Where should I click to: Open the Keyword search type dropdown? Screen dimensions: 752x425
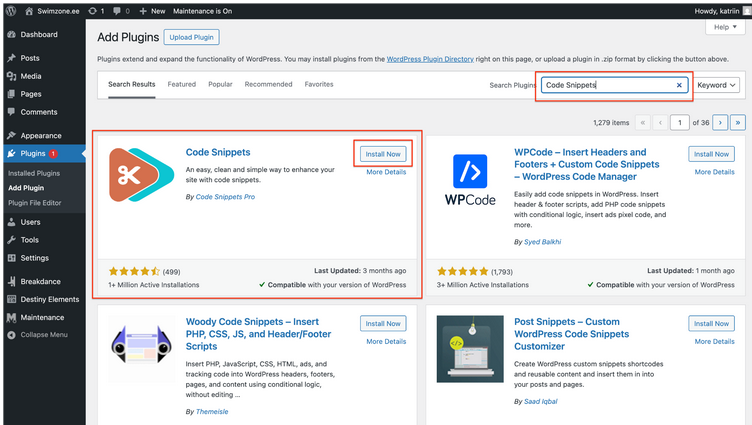coord(716,85)
